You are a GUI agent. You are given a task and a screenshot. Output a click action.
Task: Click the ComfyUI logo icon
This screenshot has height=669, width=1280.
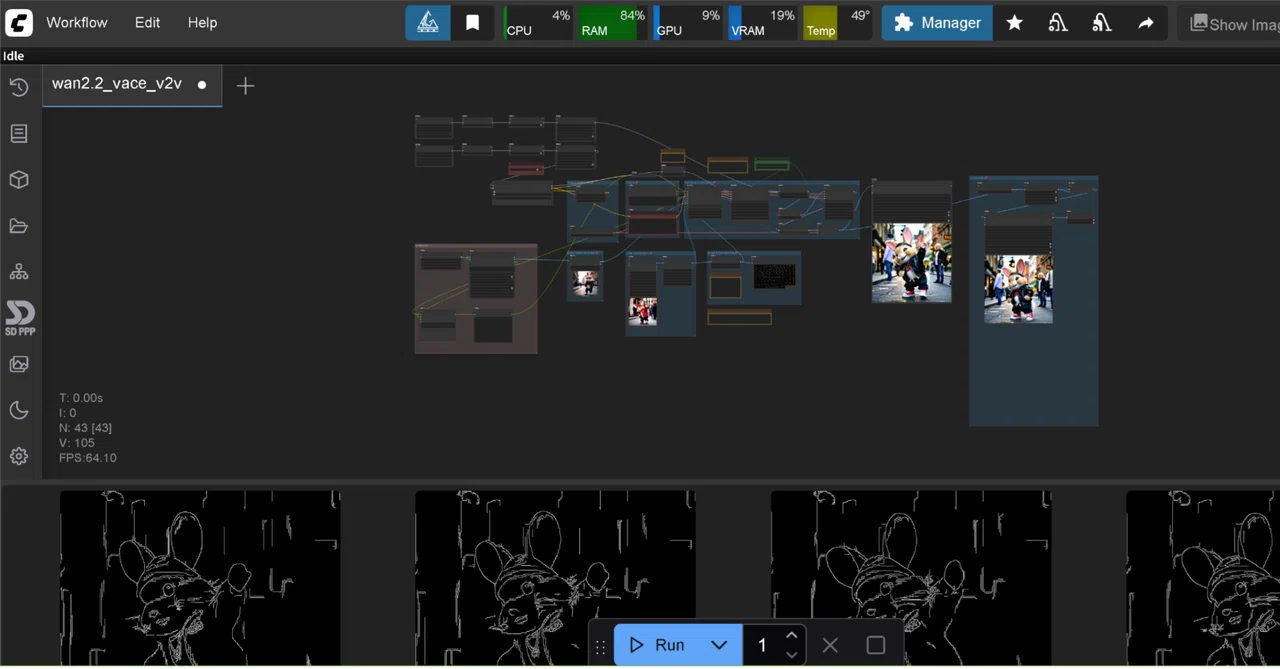(x=18, y=22)
